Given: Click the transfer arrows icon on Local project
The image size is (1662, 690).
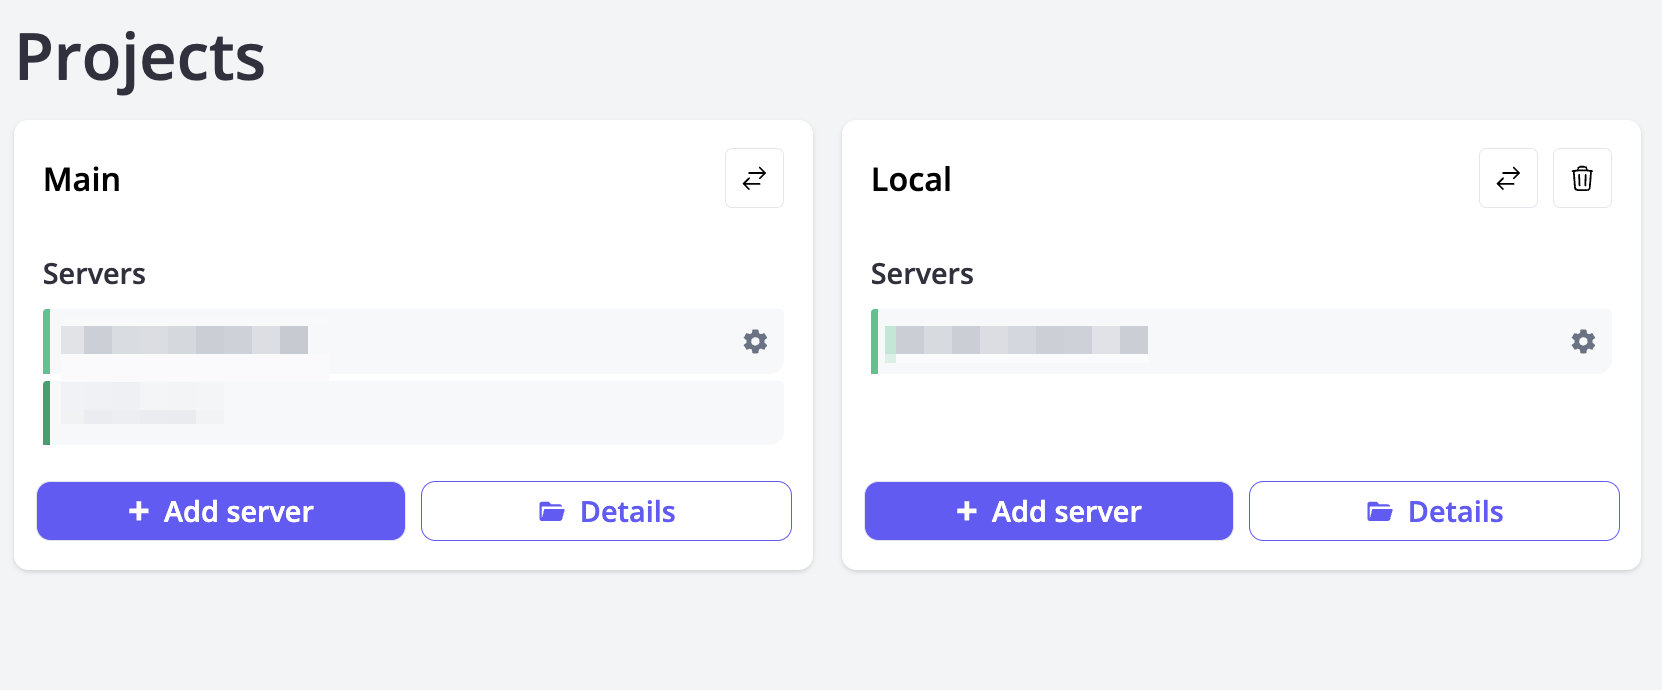Looking at the screenshot, I should click(1508, 178).
